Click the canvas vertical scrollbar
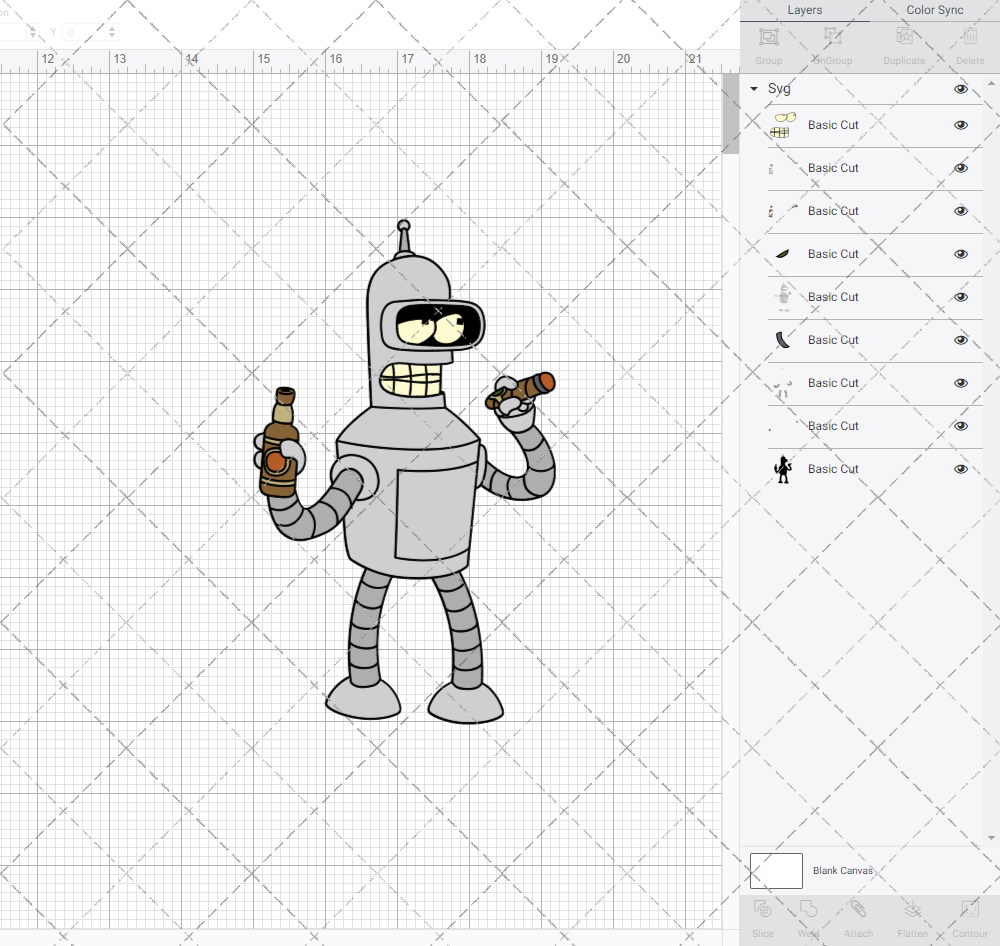This screenshot has width=1000, height=946. 729,110
